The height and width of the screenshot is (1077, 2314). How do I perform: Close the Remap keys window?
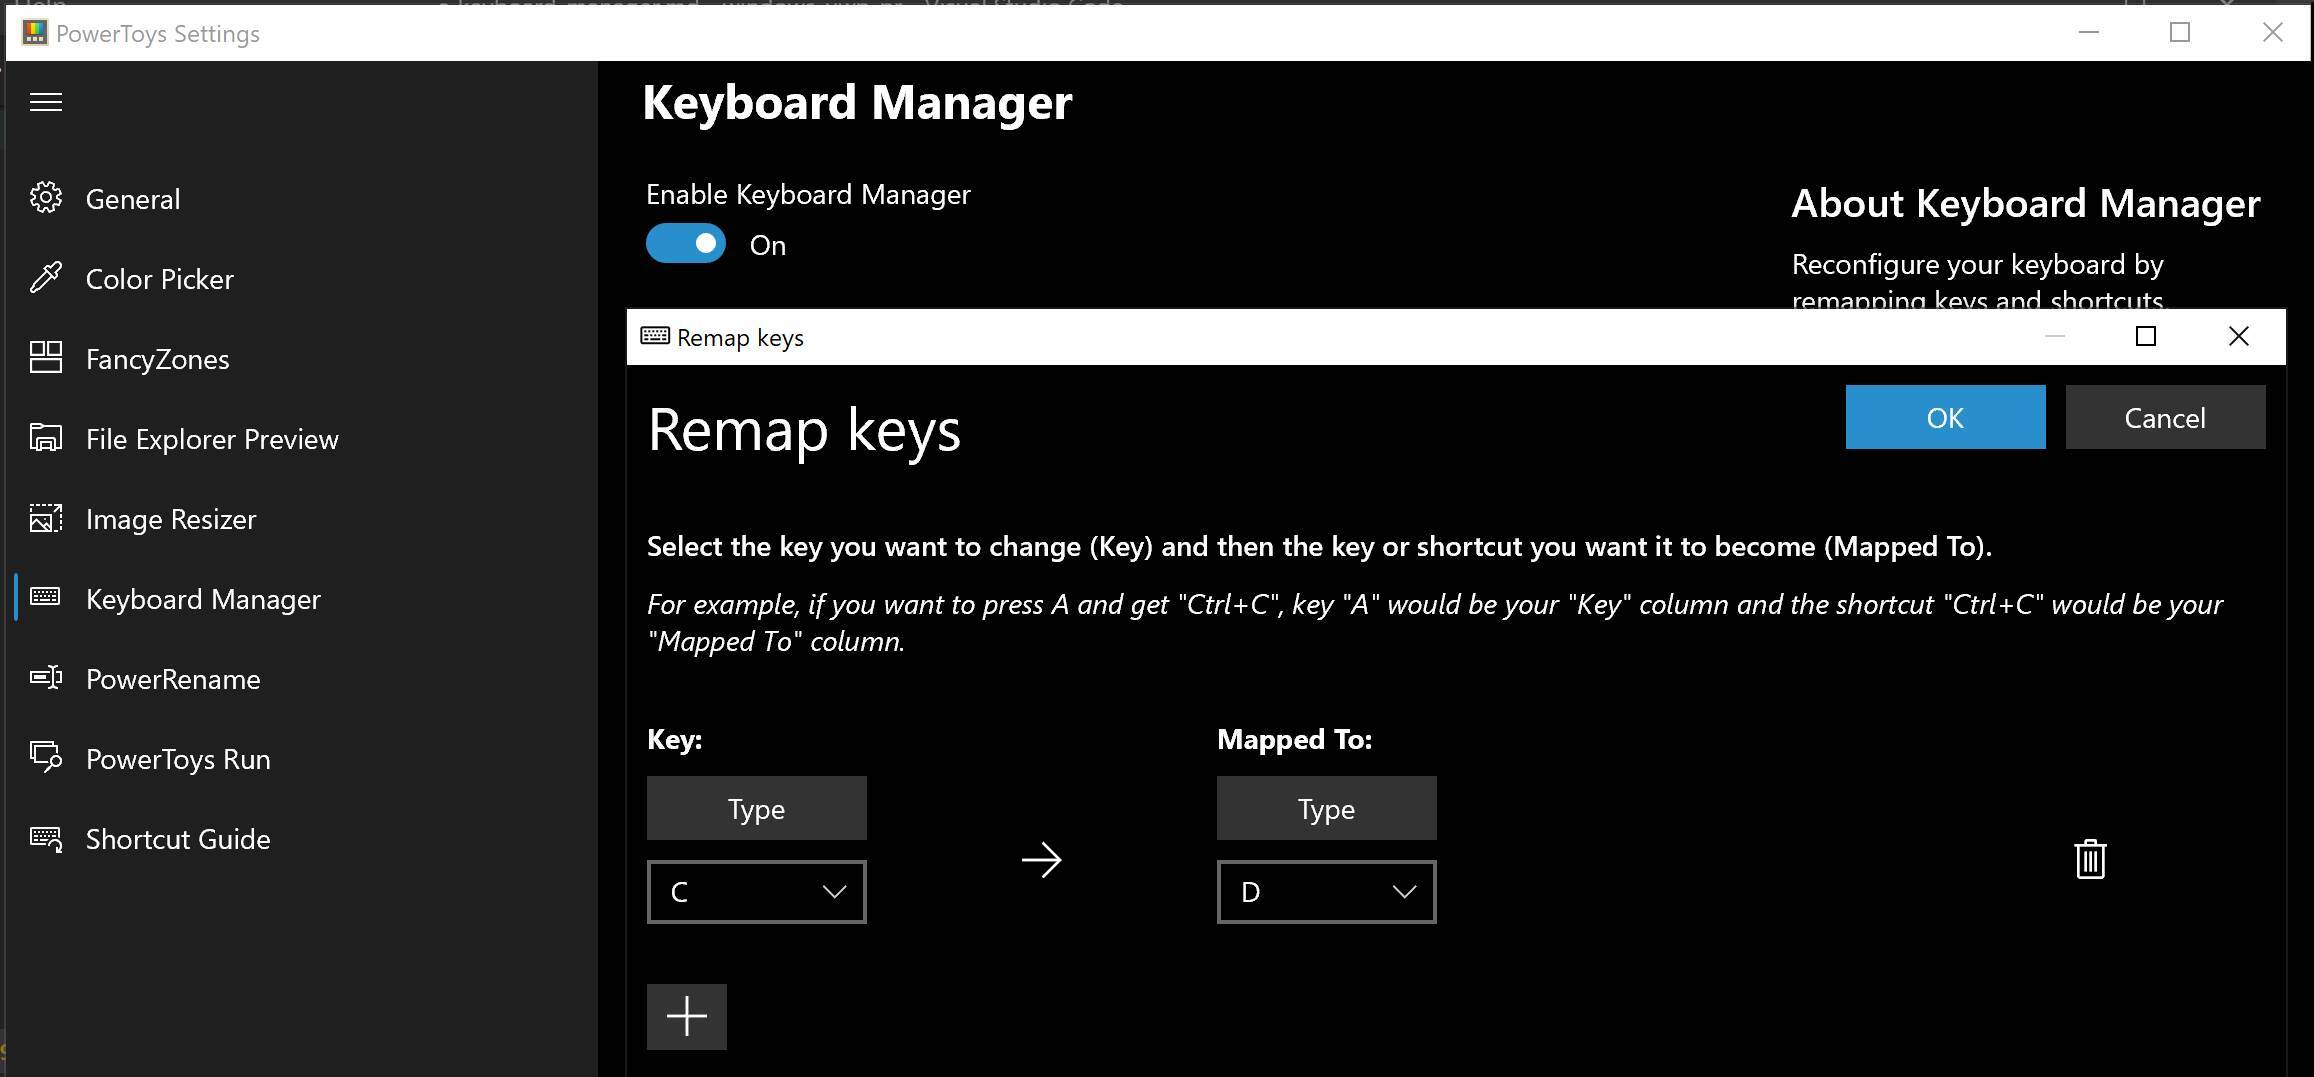2238,336
